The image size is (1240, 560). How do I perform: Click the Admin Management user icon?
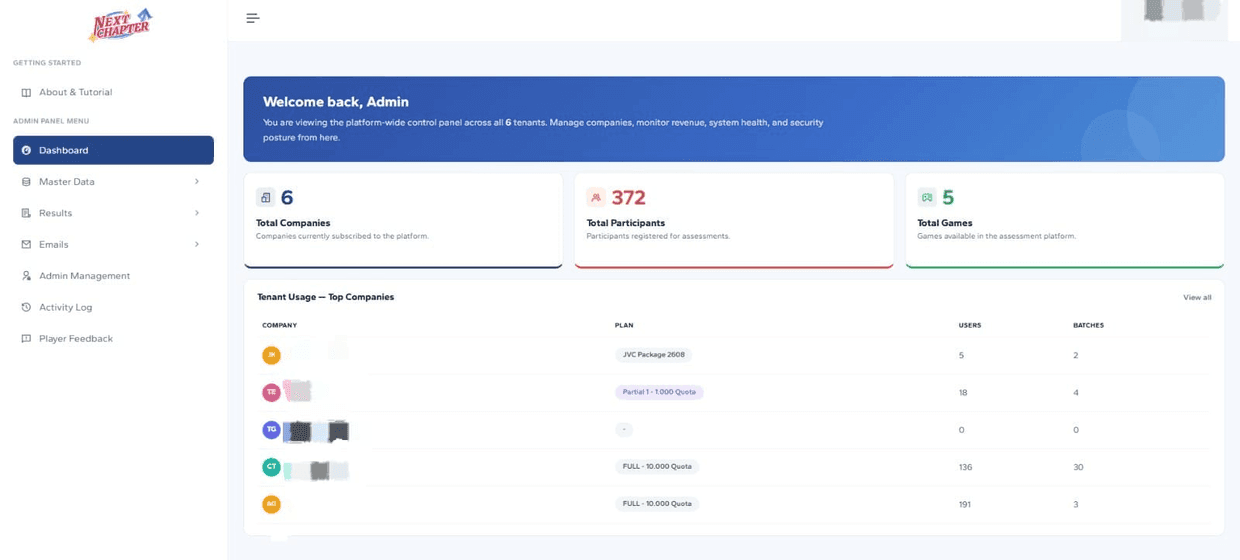26,276
